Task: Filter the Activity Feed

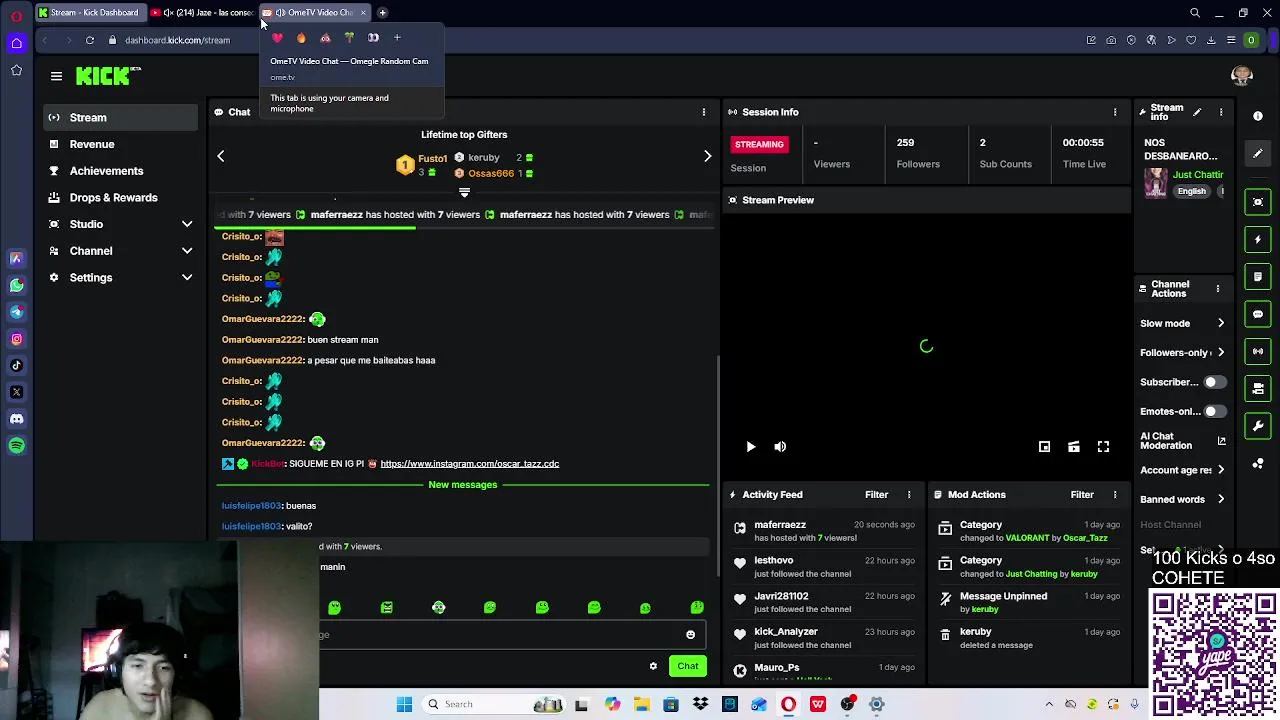Action: (x=876, y=494)
